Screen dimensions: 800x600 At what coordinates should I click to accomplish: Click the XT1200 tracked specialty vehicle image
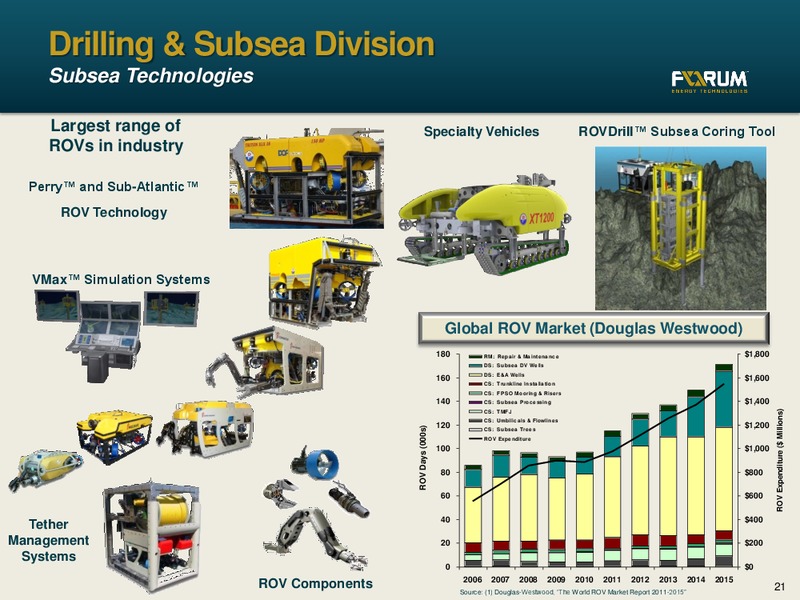[x=484, y=223]
